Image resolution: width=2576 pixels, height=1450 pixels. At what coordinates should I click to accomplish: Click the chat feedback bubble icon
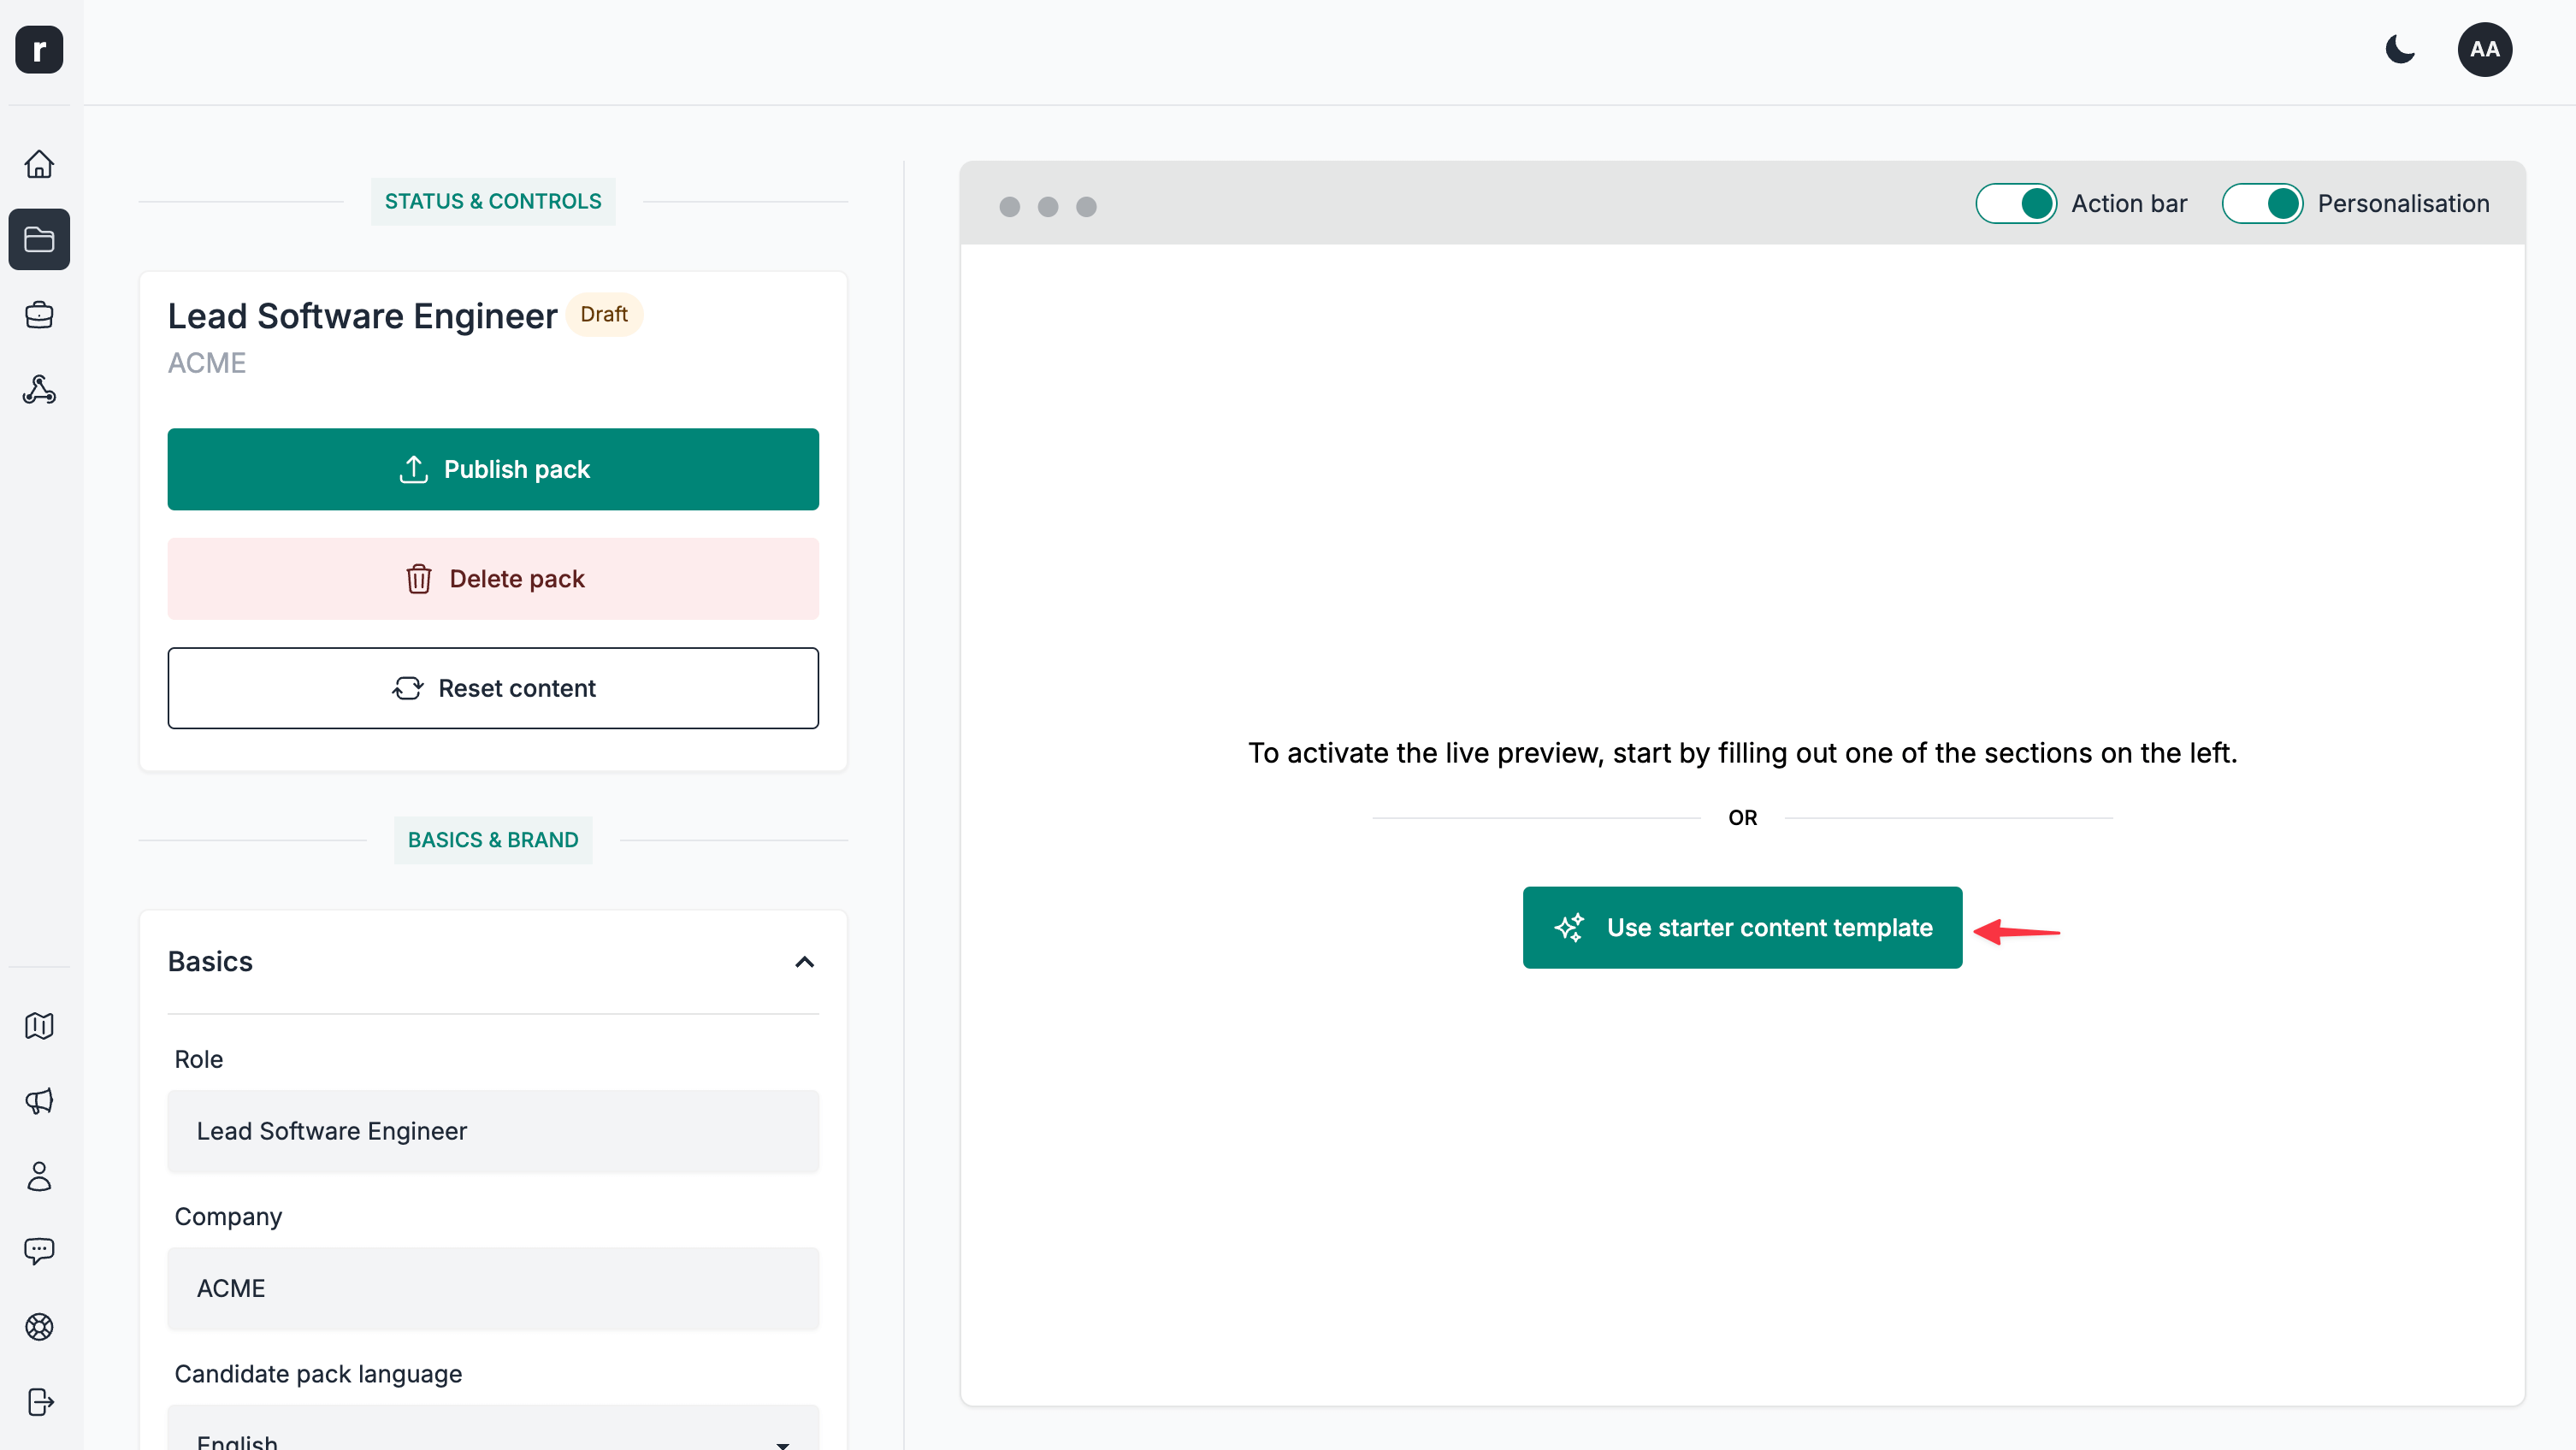[x=39, y=1251]
